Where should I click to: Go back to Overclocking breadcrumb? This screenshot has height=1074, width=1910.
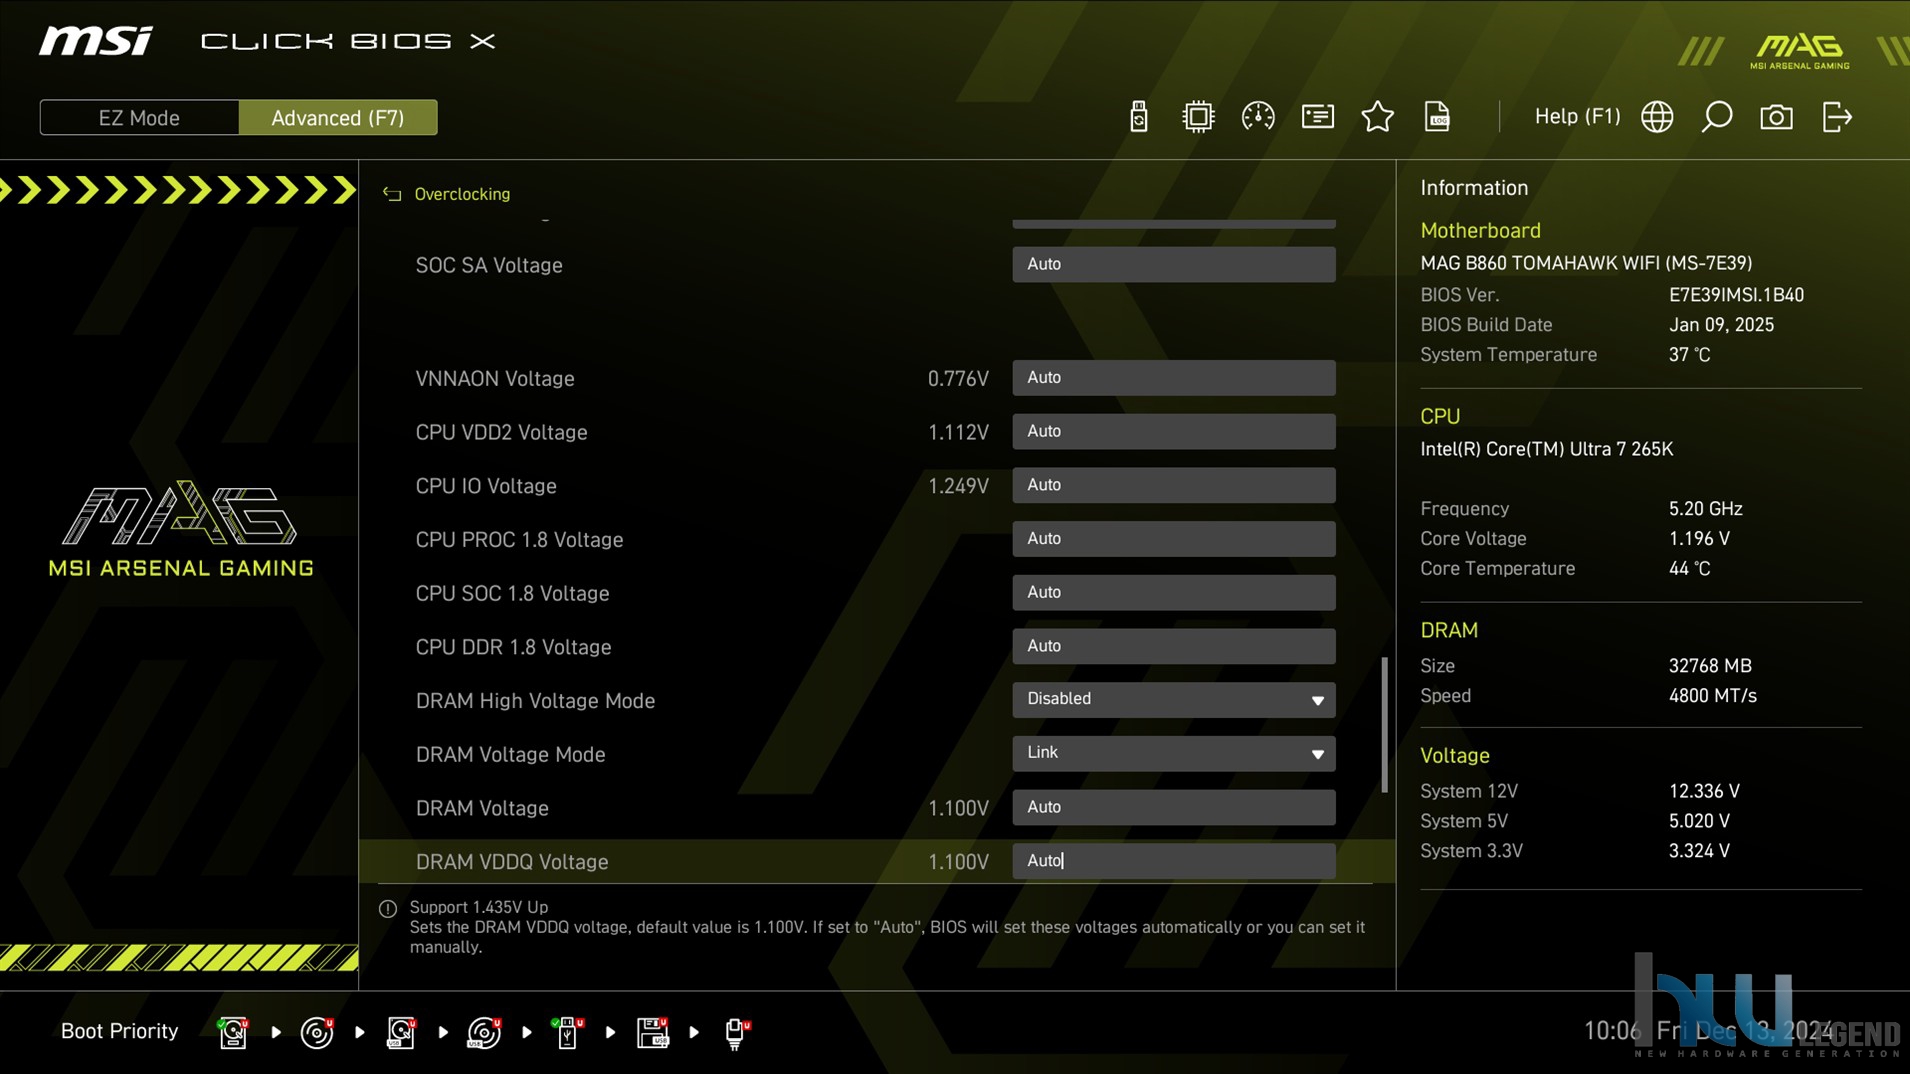coord(462,194)
